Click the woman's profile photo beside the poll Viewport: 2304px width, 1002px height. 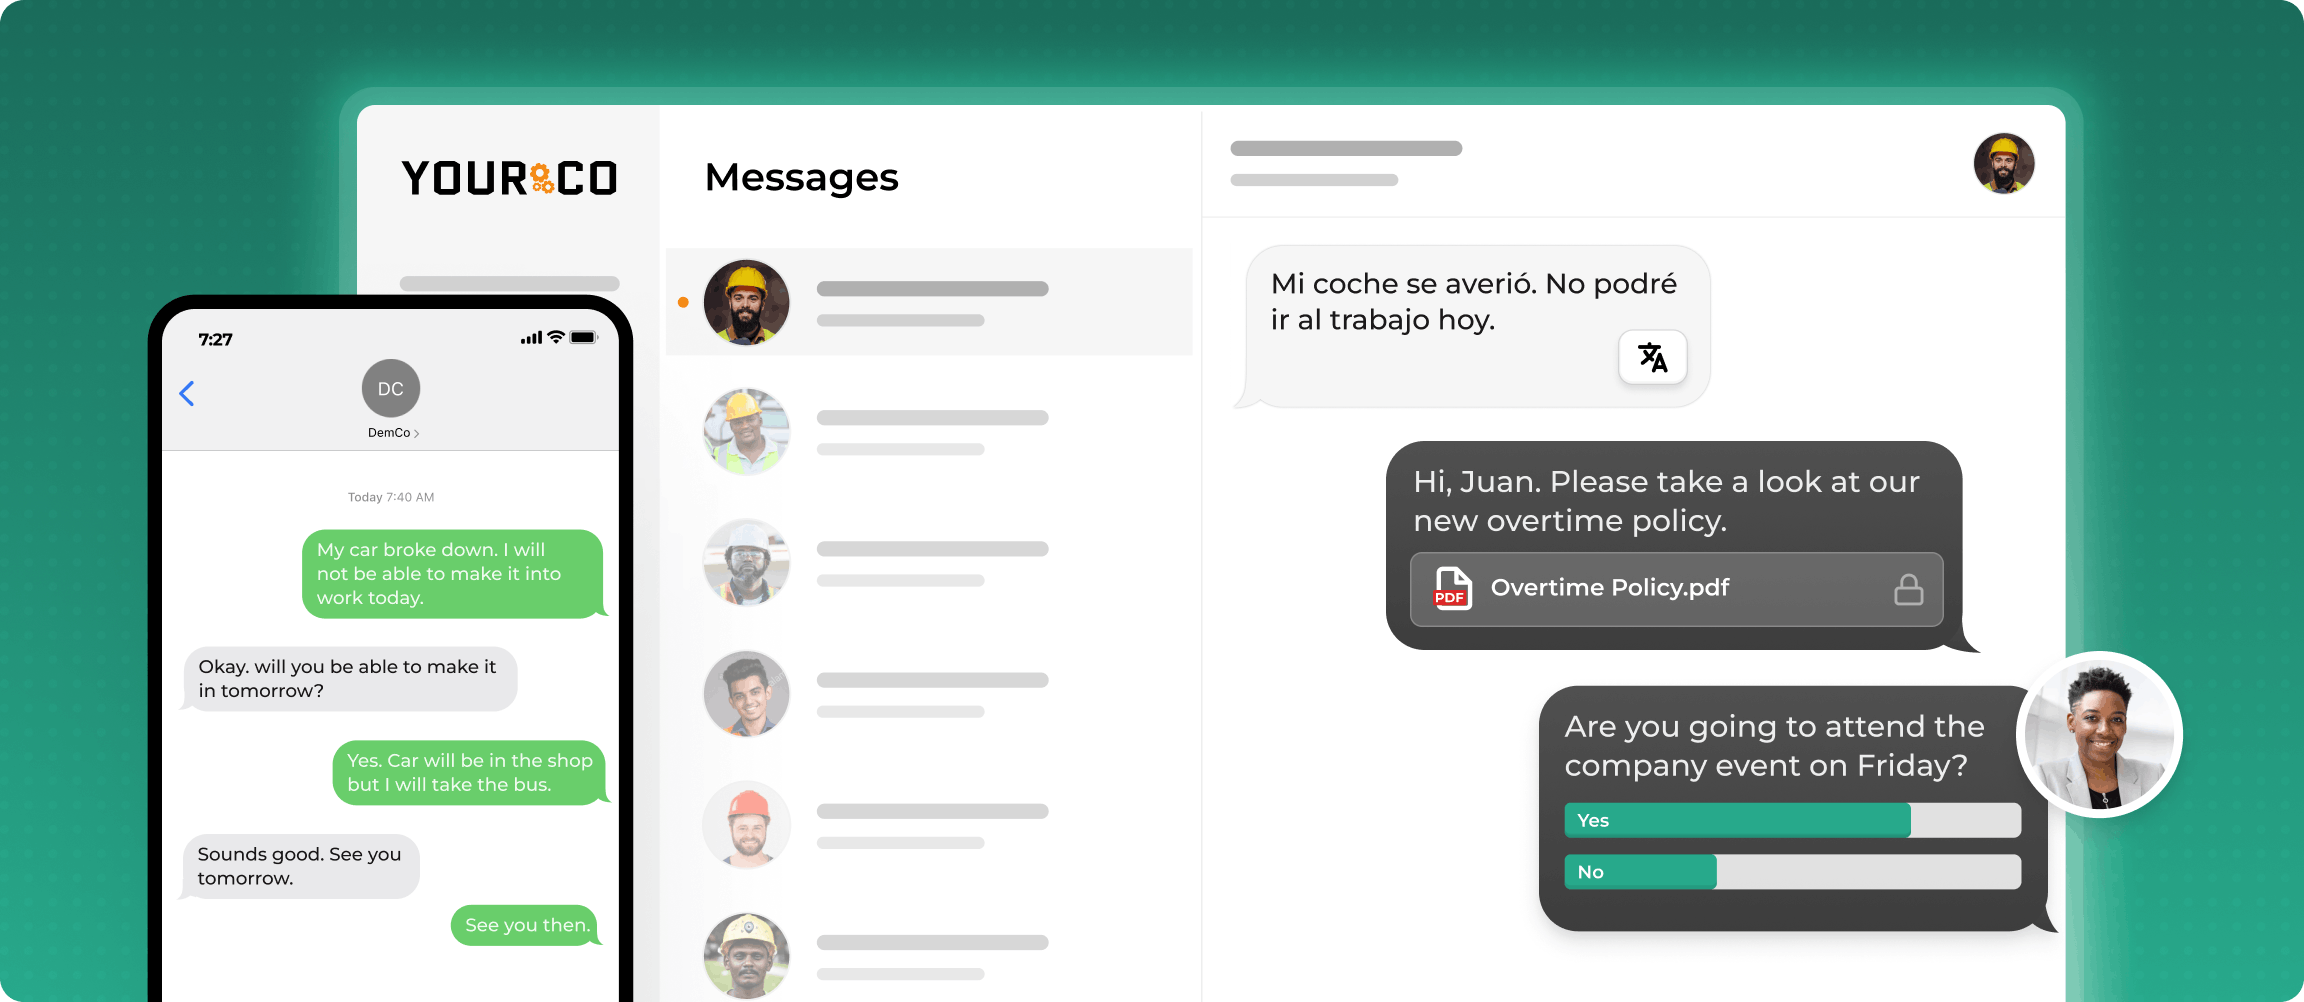click(2099, 735)
